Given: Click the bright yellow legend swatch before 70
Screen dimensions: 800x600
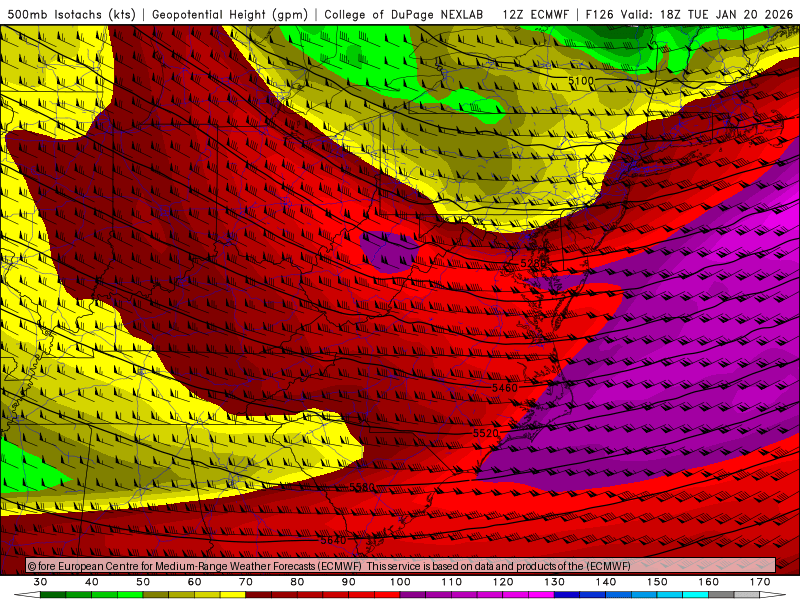Looking at the screenshot, I should point(233,595).
